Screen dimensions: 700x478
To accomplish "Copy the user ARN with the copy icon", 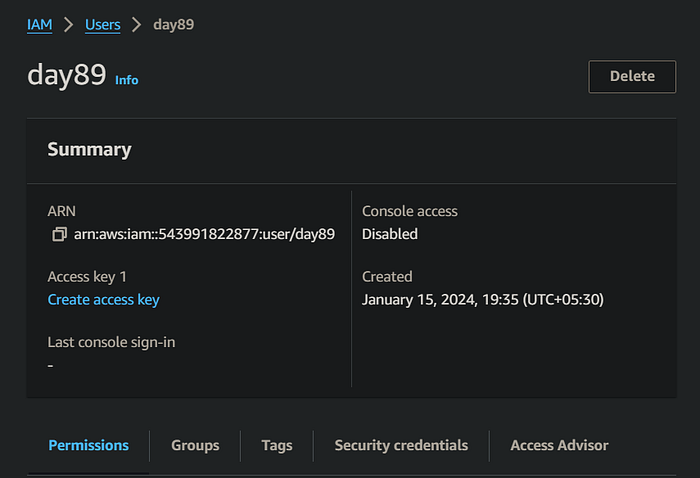I will click(x=59, y=234).
